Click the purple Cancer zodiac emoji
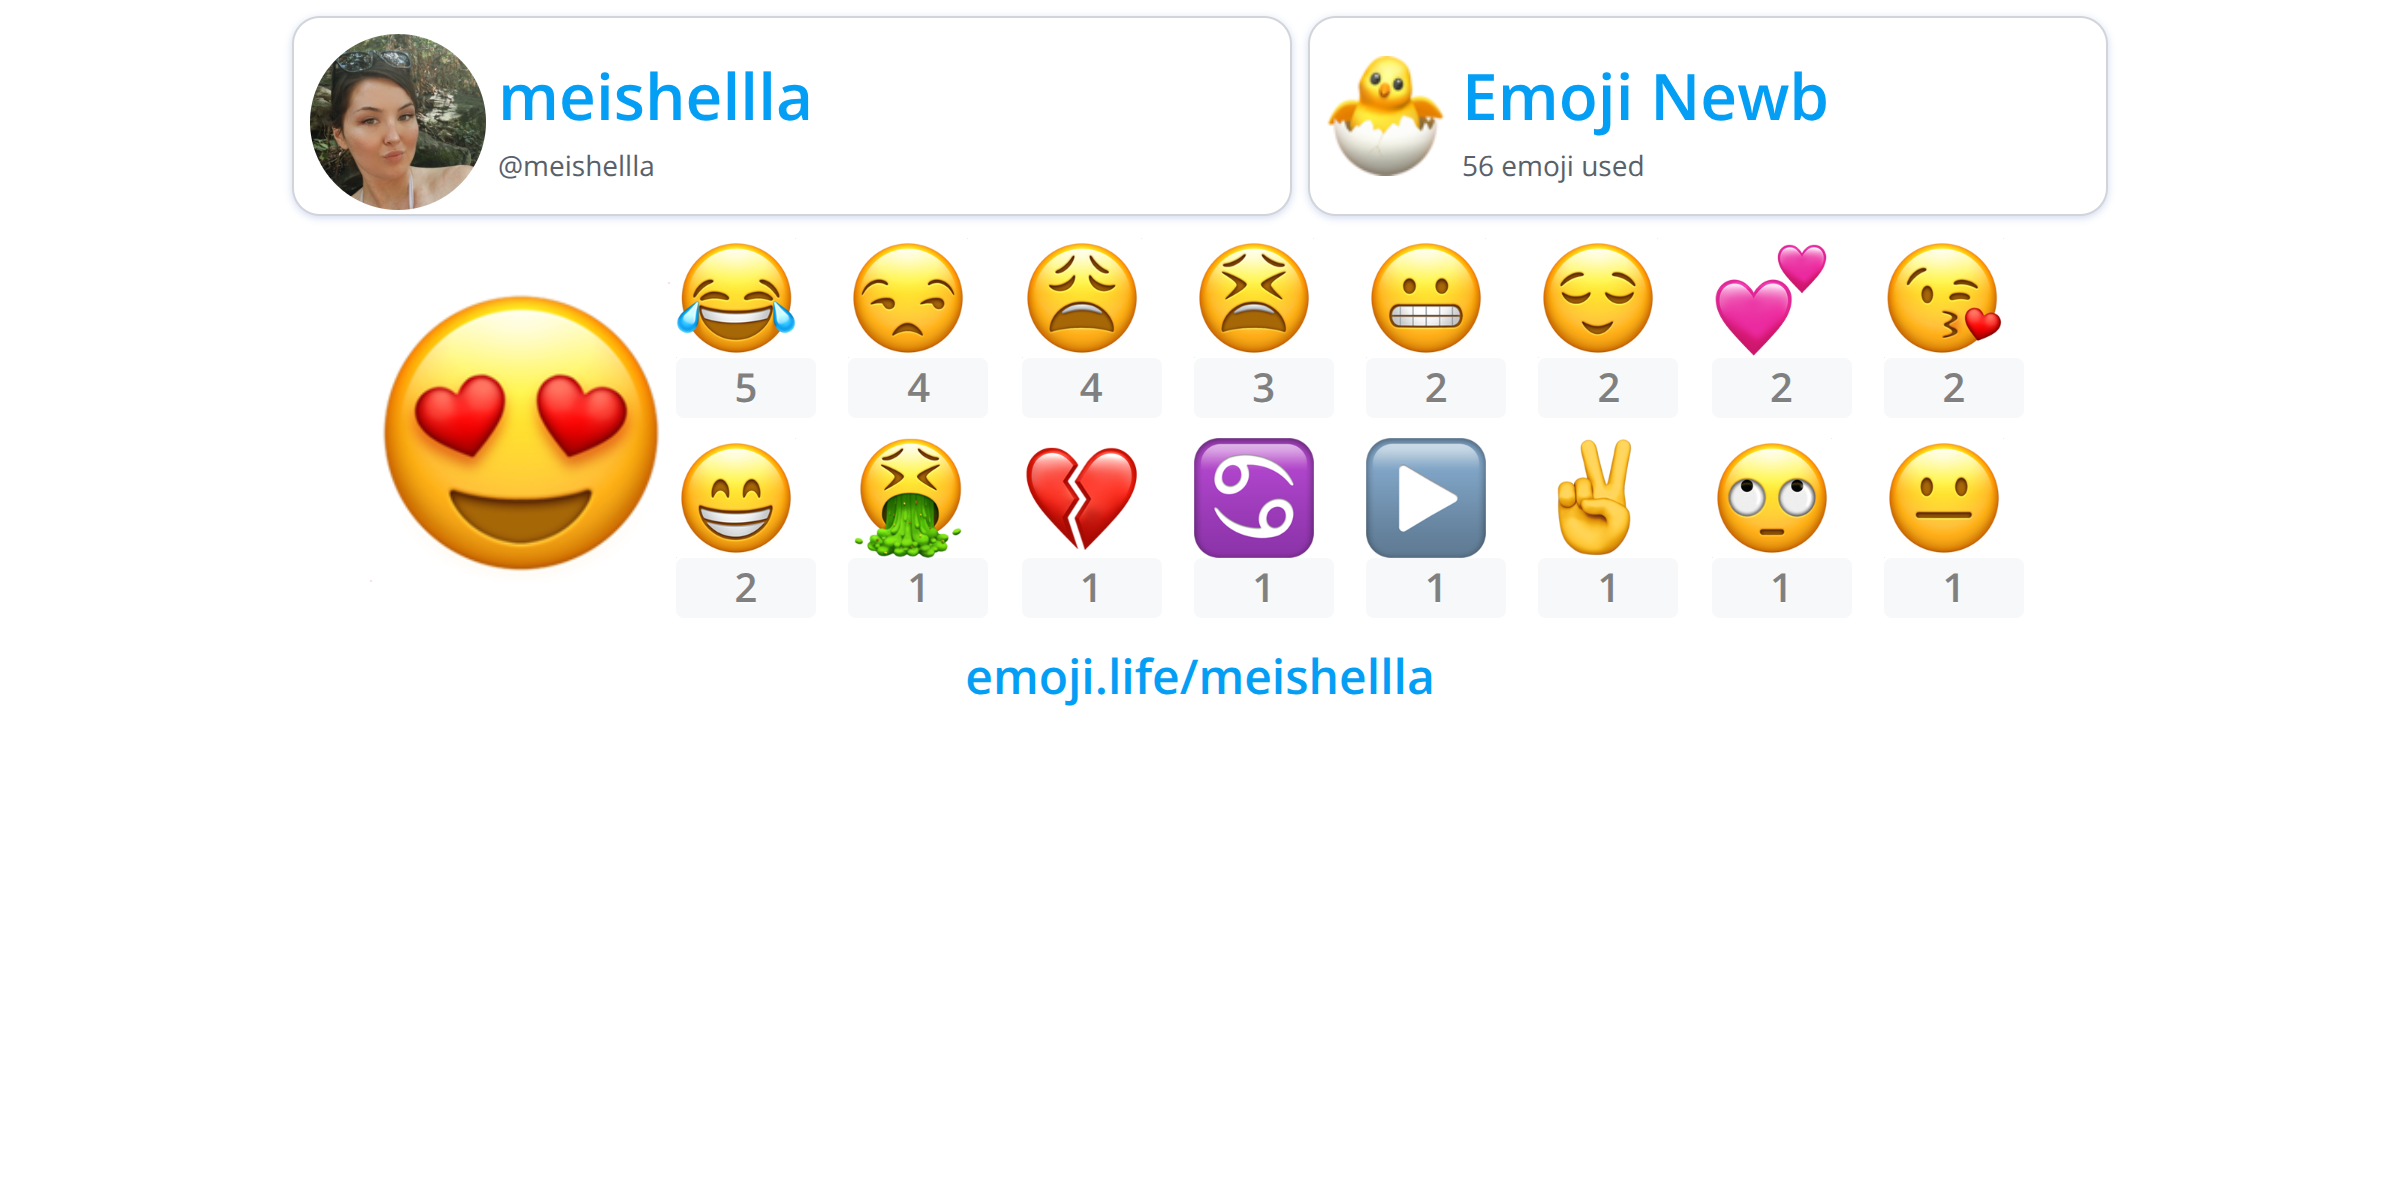Screen dimensions: 2400x1200 click(1254, 498)
